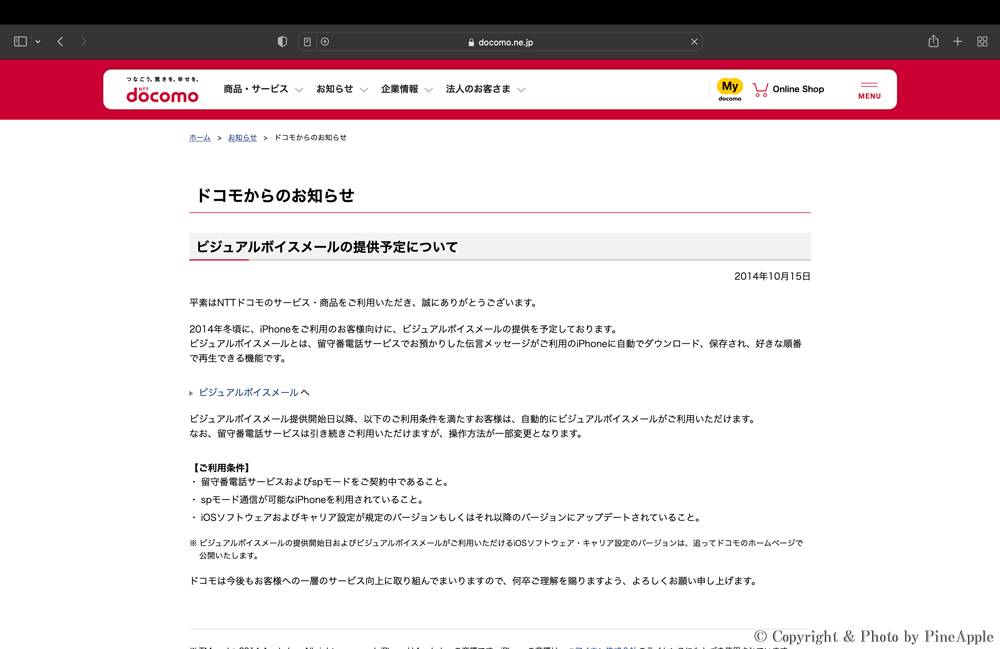This screenshot has width=1000, height=649.
Task: Open the 法人のお客さま menu
Action: click(x=485, y=89)
